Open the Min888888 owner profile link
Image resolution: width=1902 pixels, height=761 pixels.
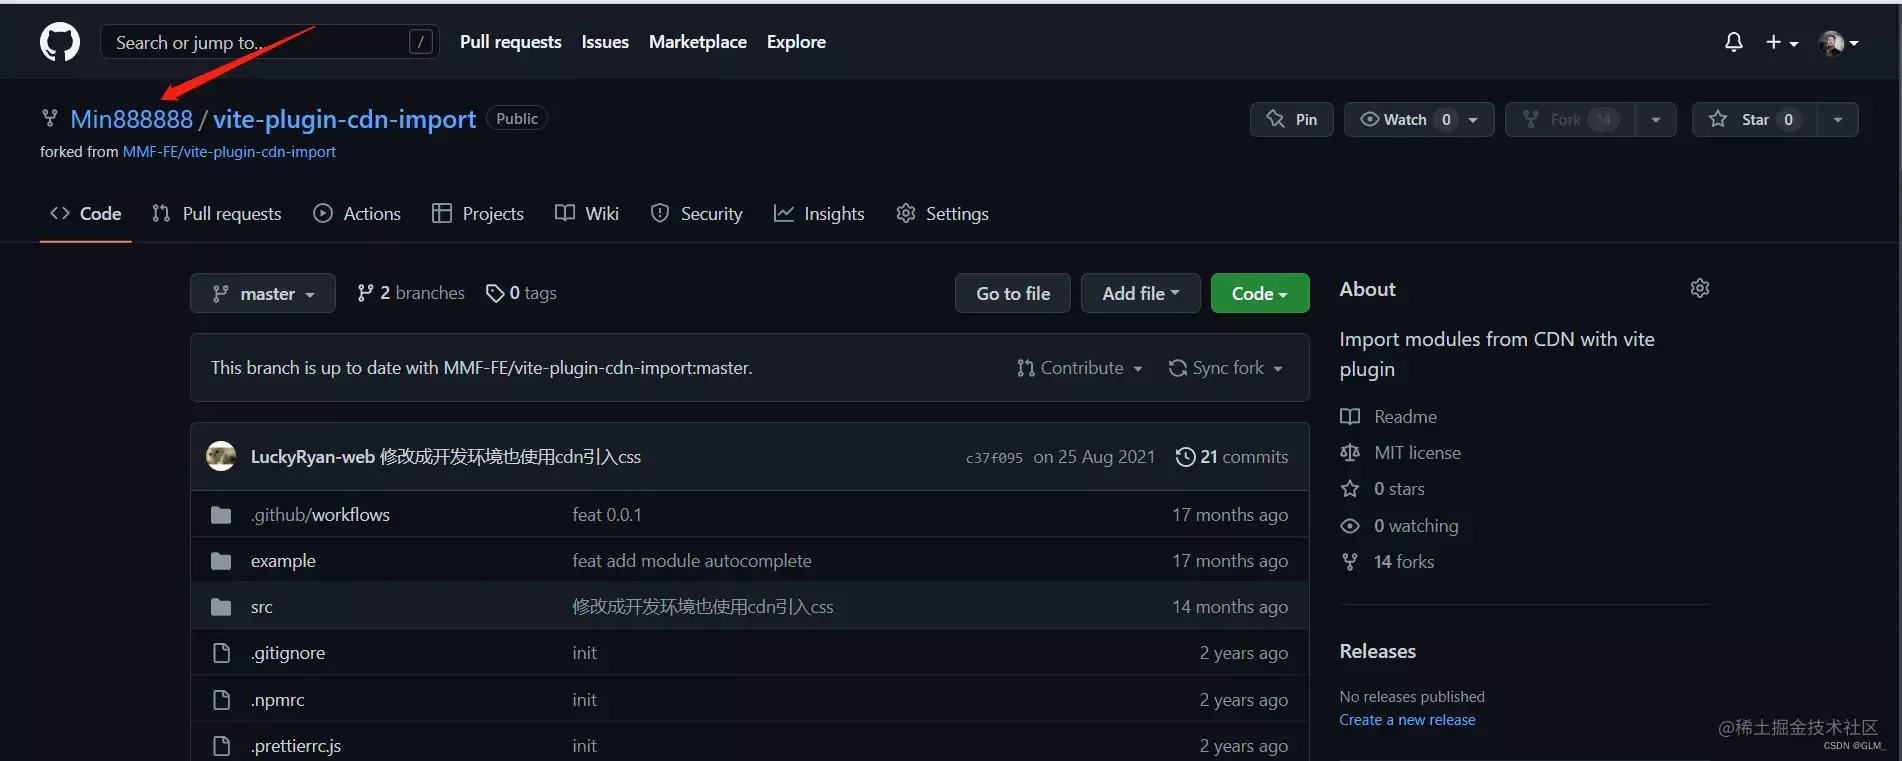pyautogui.click(x=131, y=119)
